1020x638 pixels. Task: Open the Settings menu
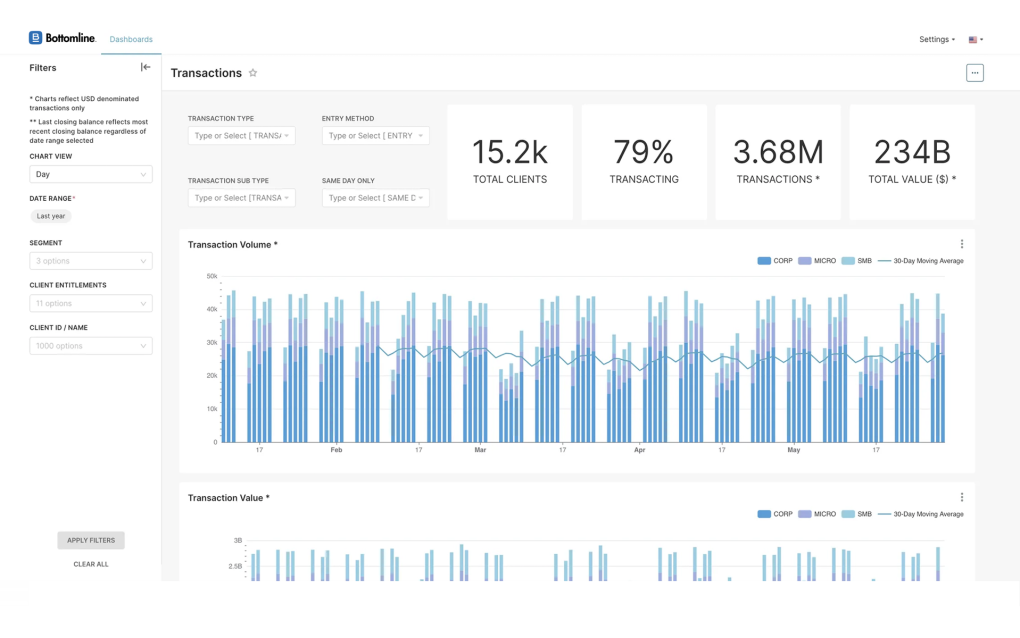936,40
